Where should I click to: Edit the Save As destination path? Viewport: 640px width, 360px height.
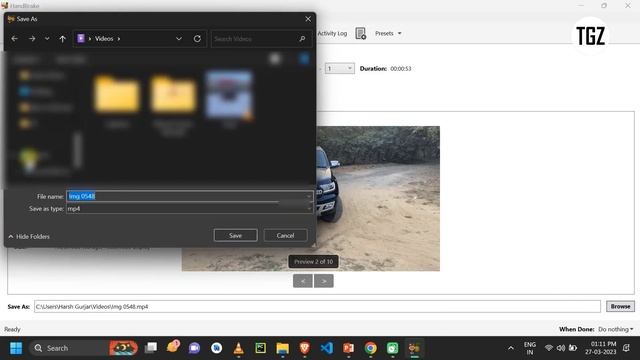[317, 307]
